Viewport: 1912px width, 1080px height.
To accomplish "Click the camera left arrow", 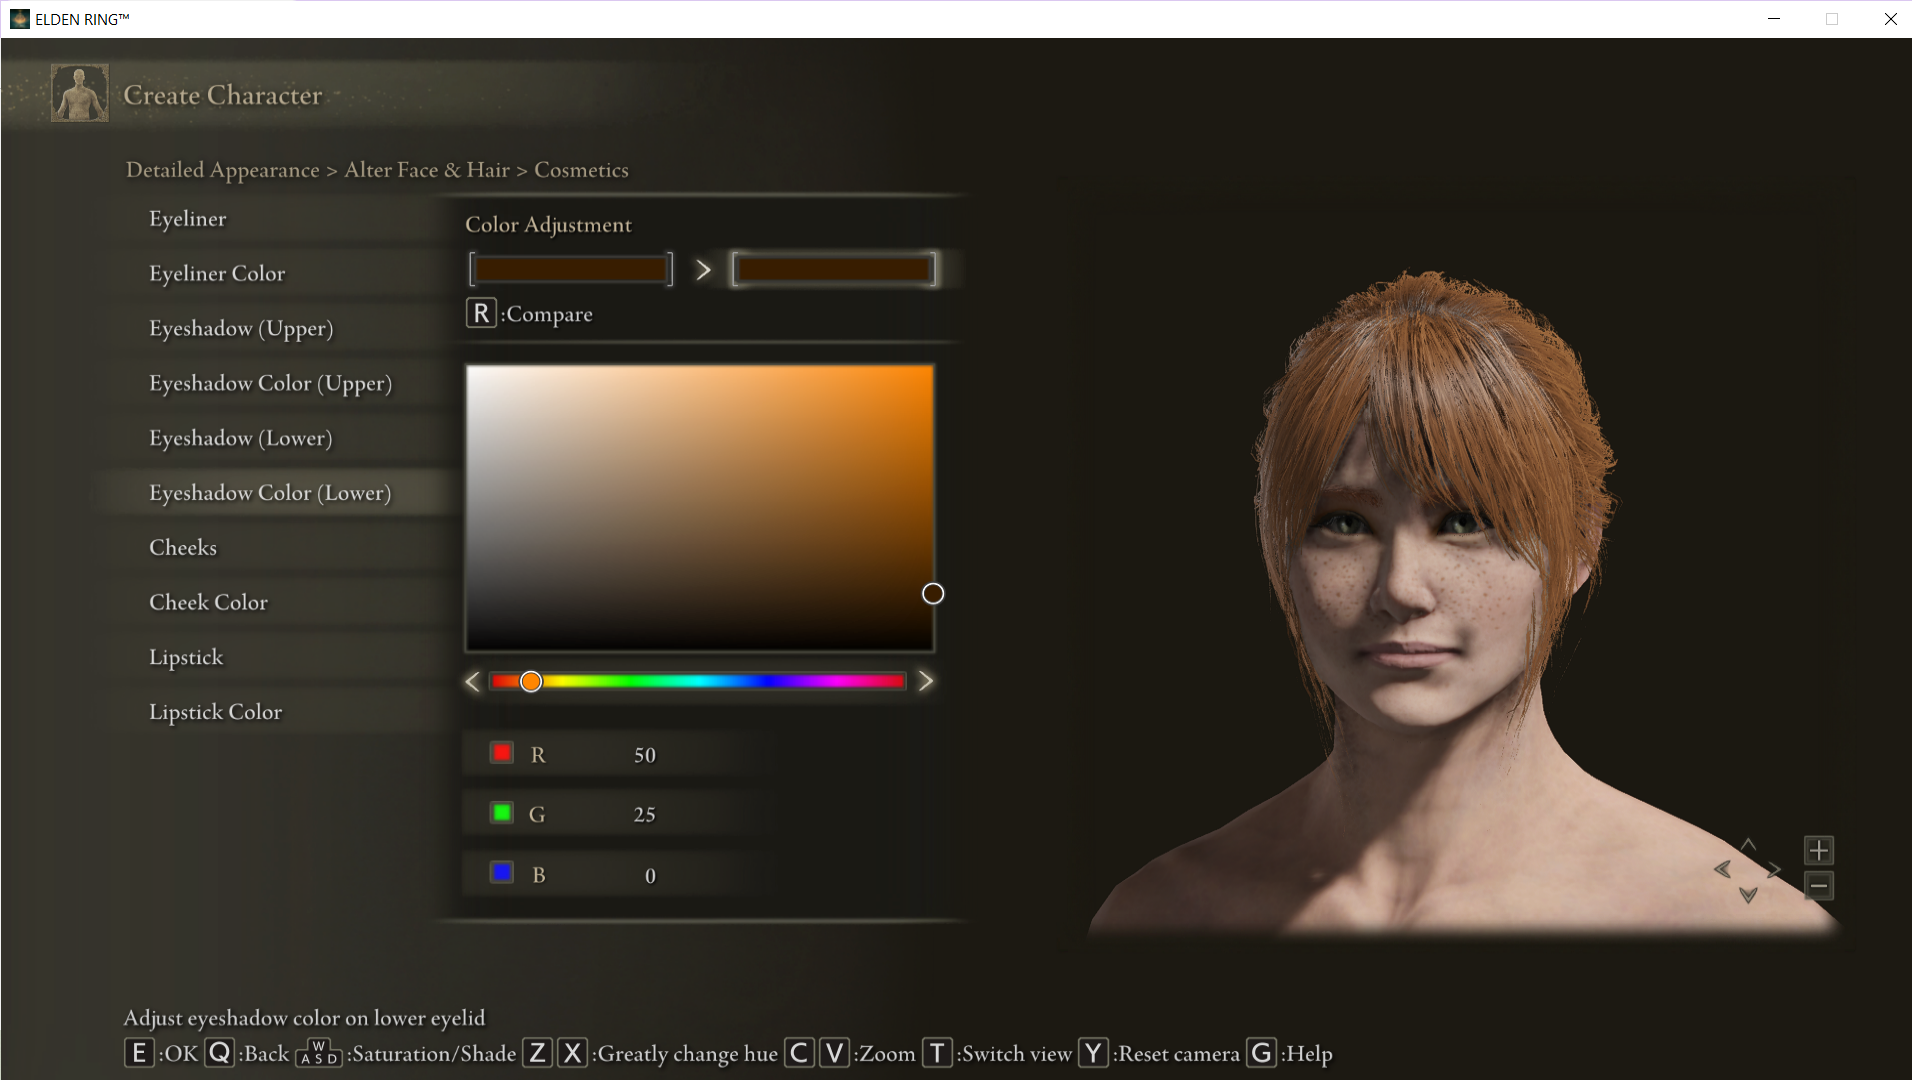I will [1722, 869].
